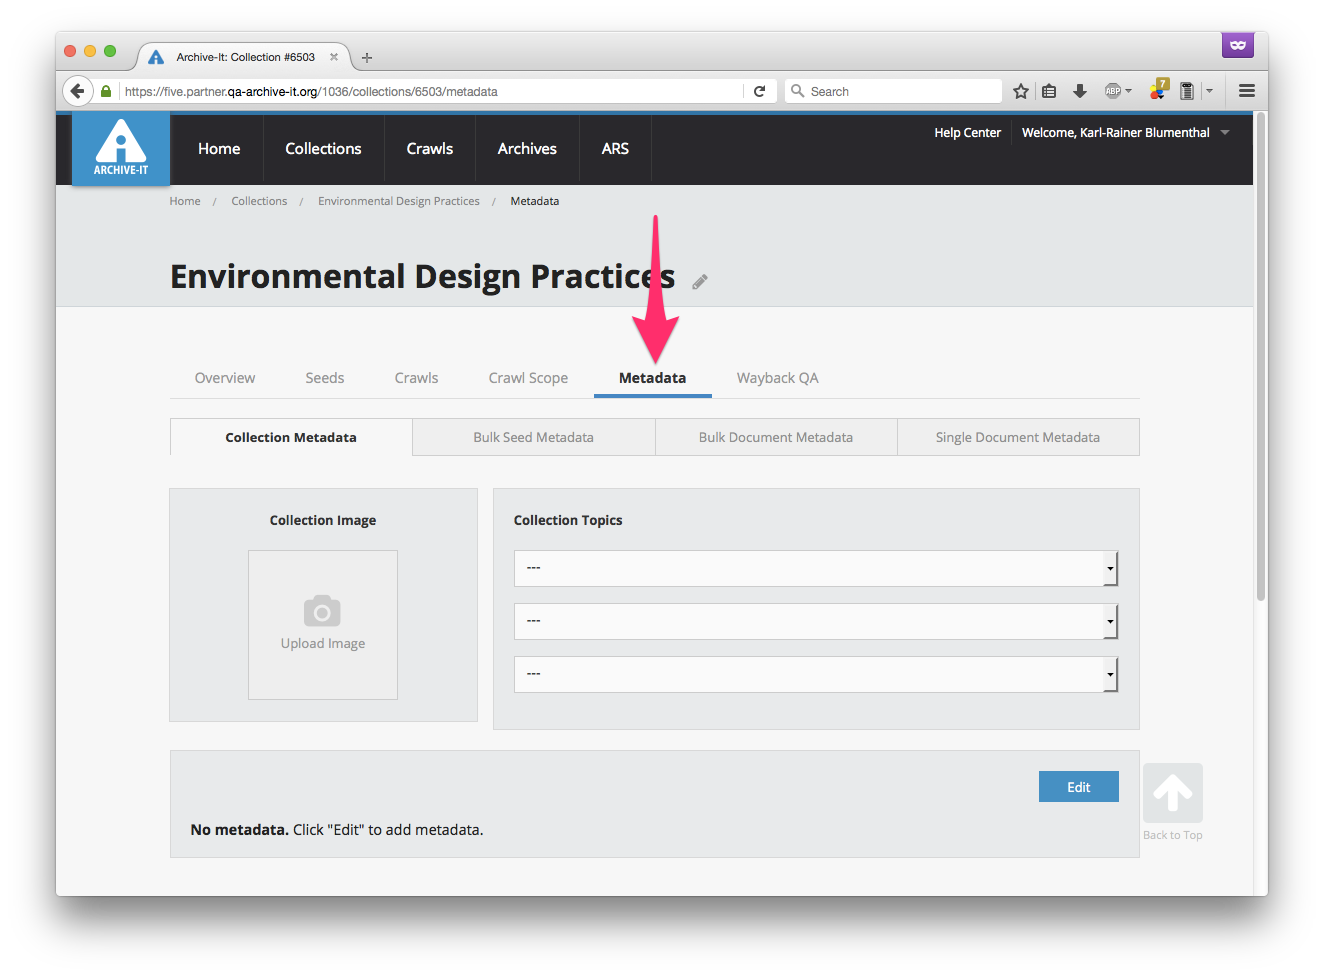Viewport: 1324px width, 976px height.
Task: Click the Archive-It logo icon
Action: point(121,148)
